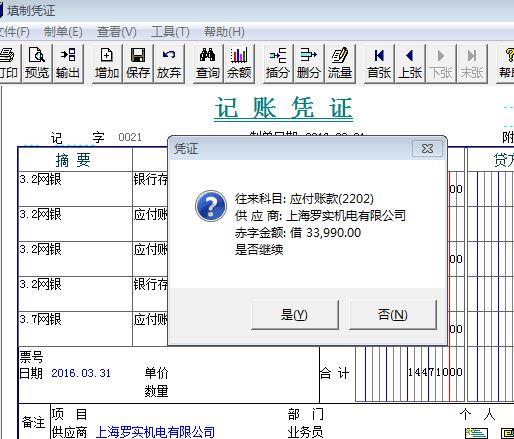This screenshot has height=439, width=514.
Task: Click the 3.7网银 summary cell
Action: (x=75, y=329)
